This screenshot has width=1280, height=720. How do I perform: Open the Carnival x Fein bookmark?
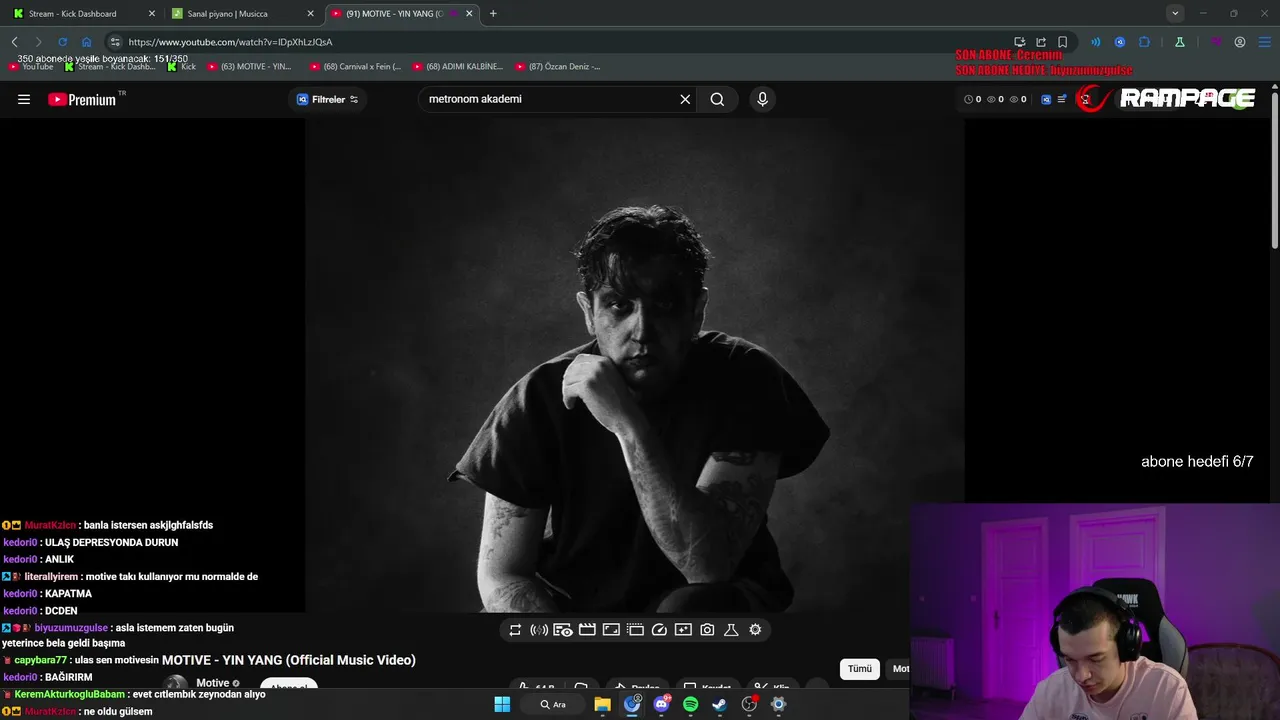click(355, 67)
